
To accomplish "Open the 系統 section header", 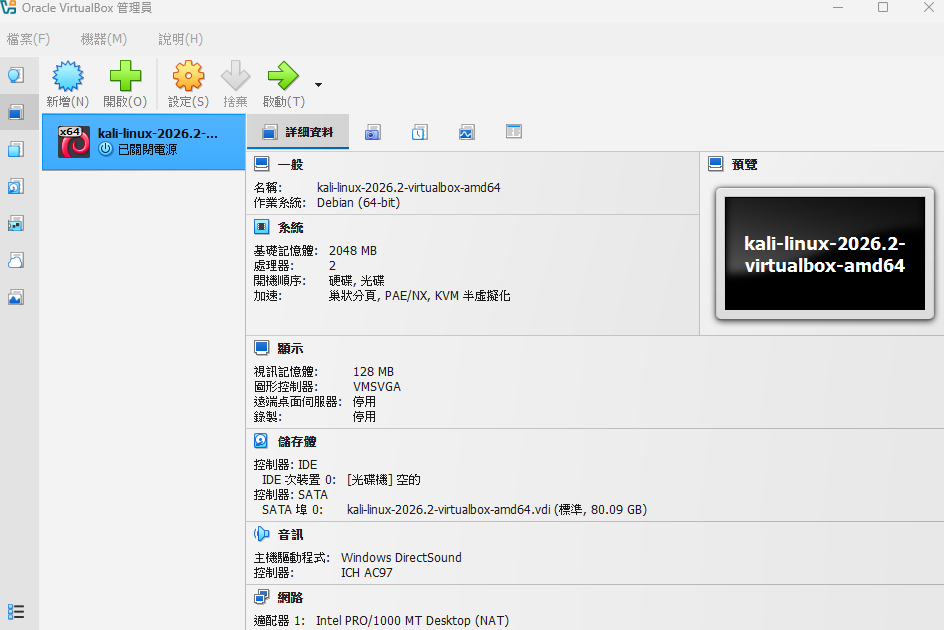I will pos(290,228).
